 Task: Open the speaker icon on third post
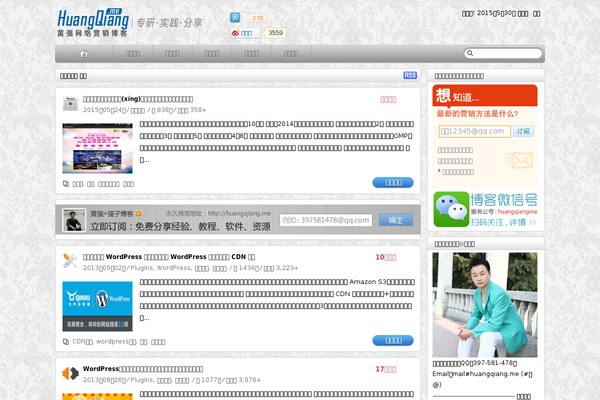(70, 373)
